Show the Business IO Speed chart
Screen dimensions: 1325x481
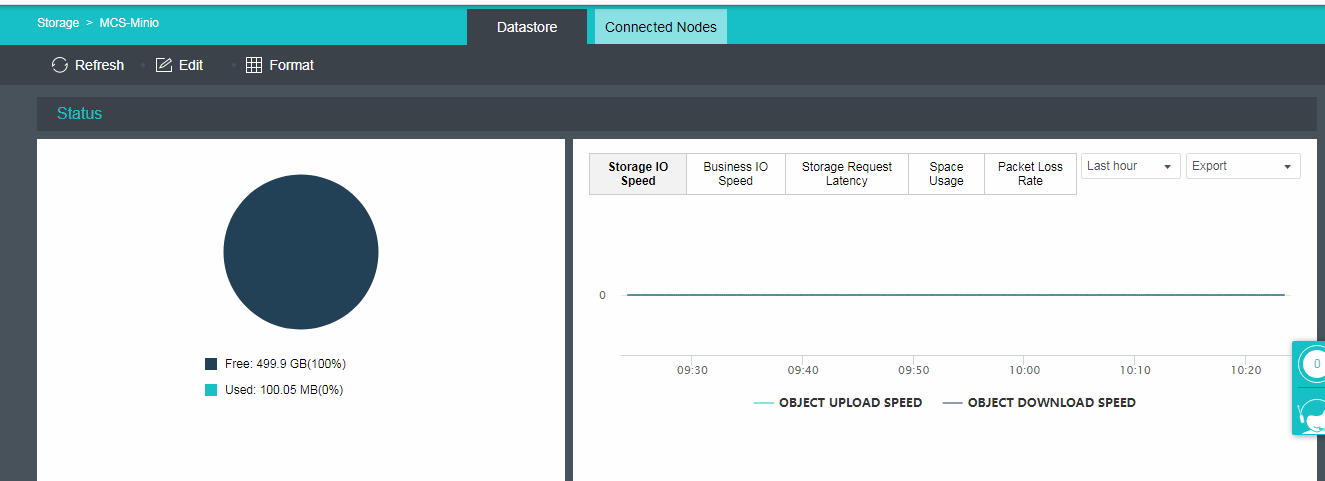[735, 174]
